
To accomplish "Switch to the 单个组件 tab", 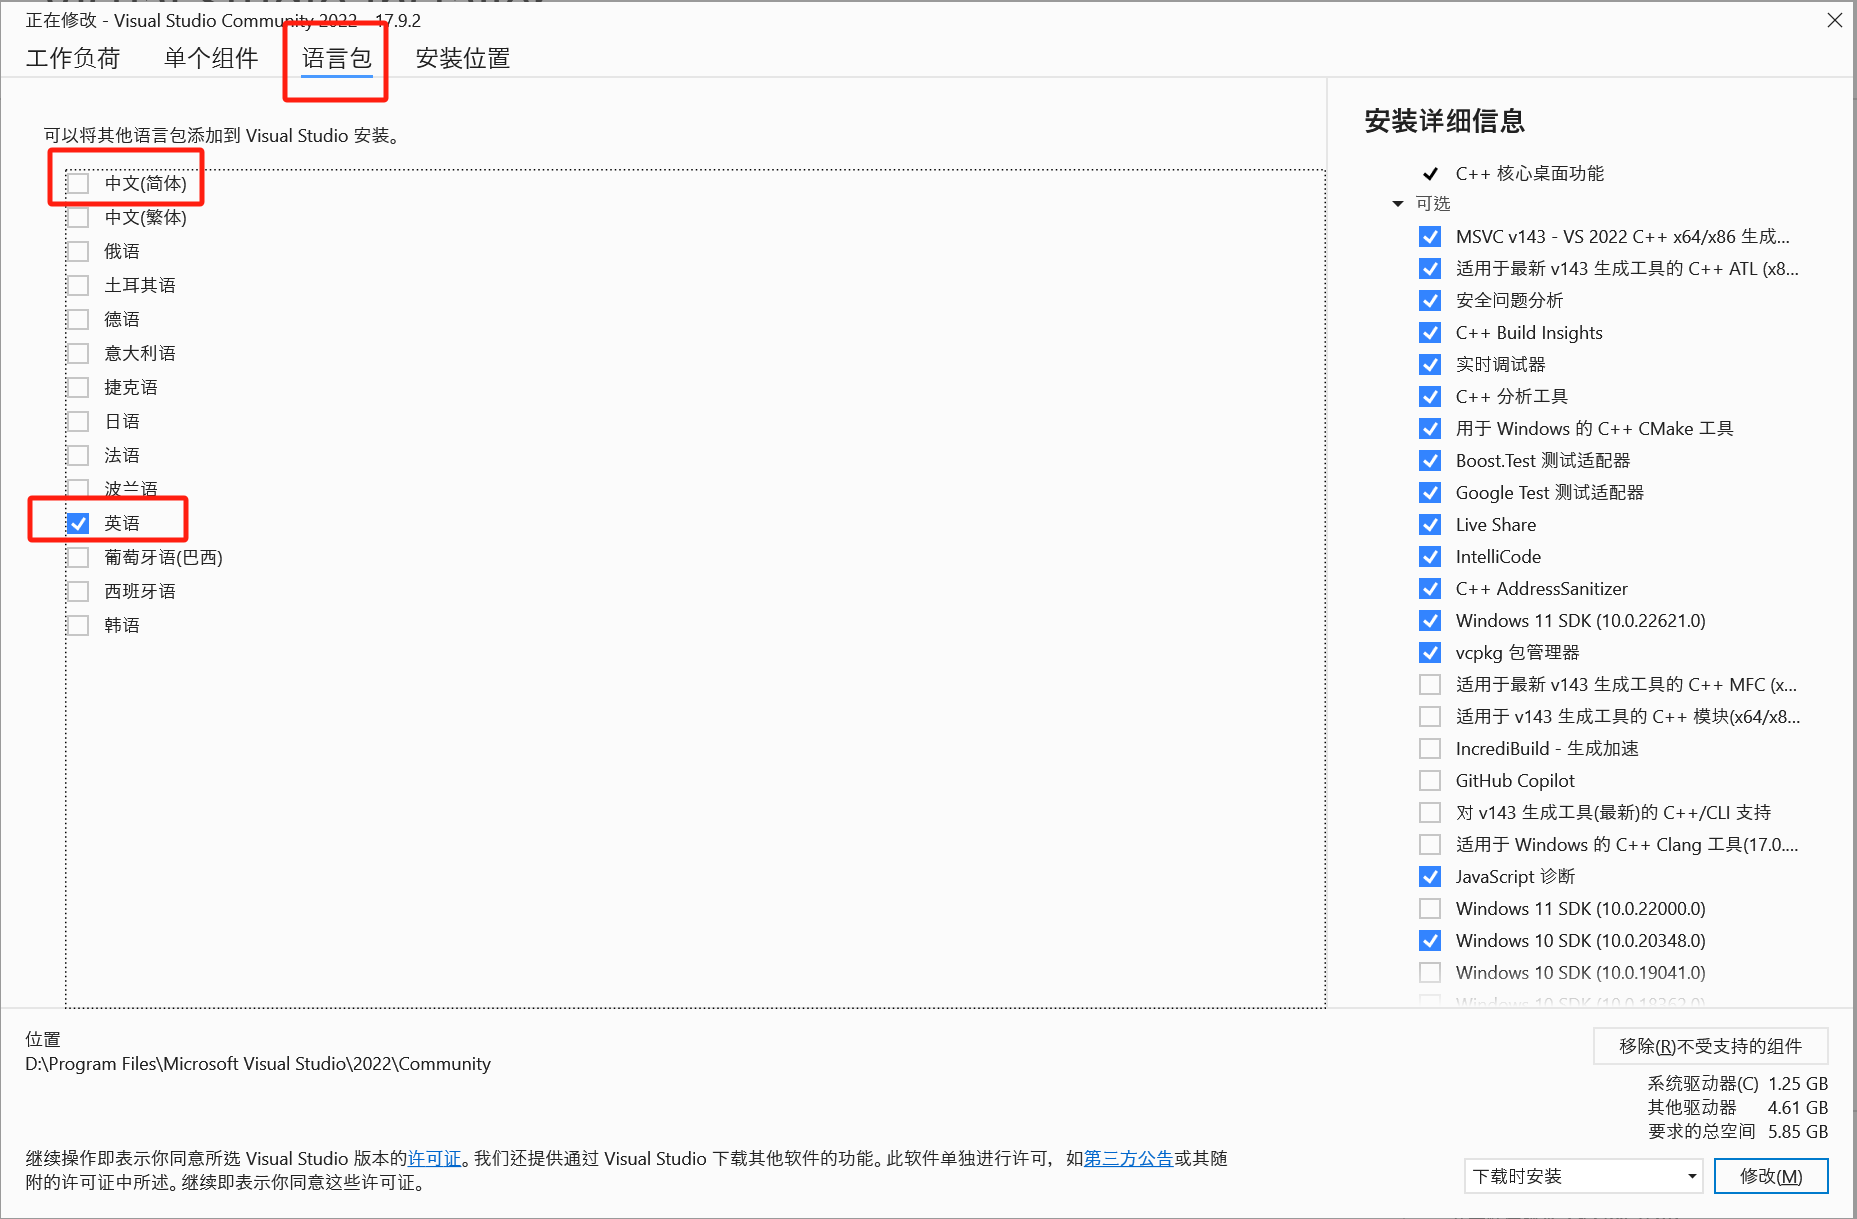I will (x=211, y=58).
